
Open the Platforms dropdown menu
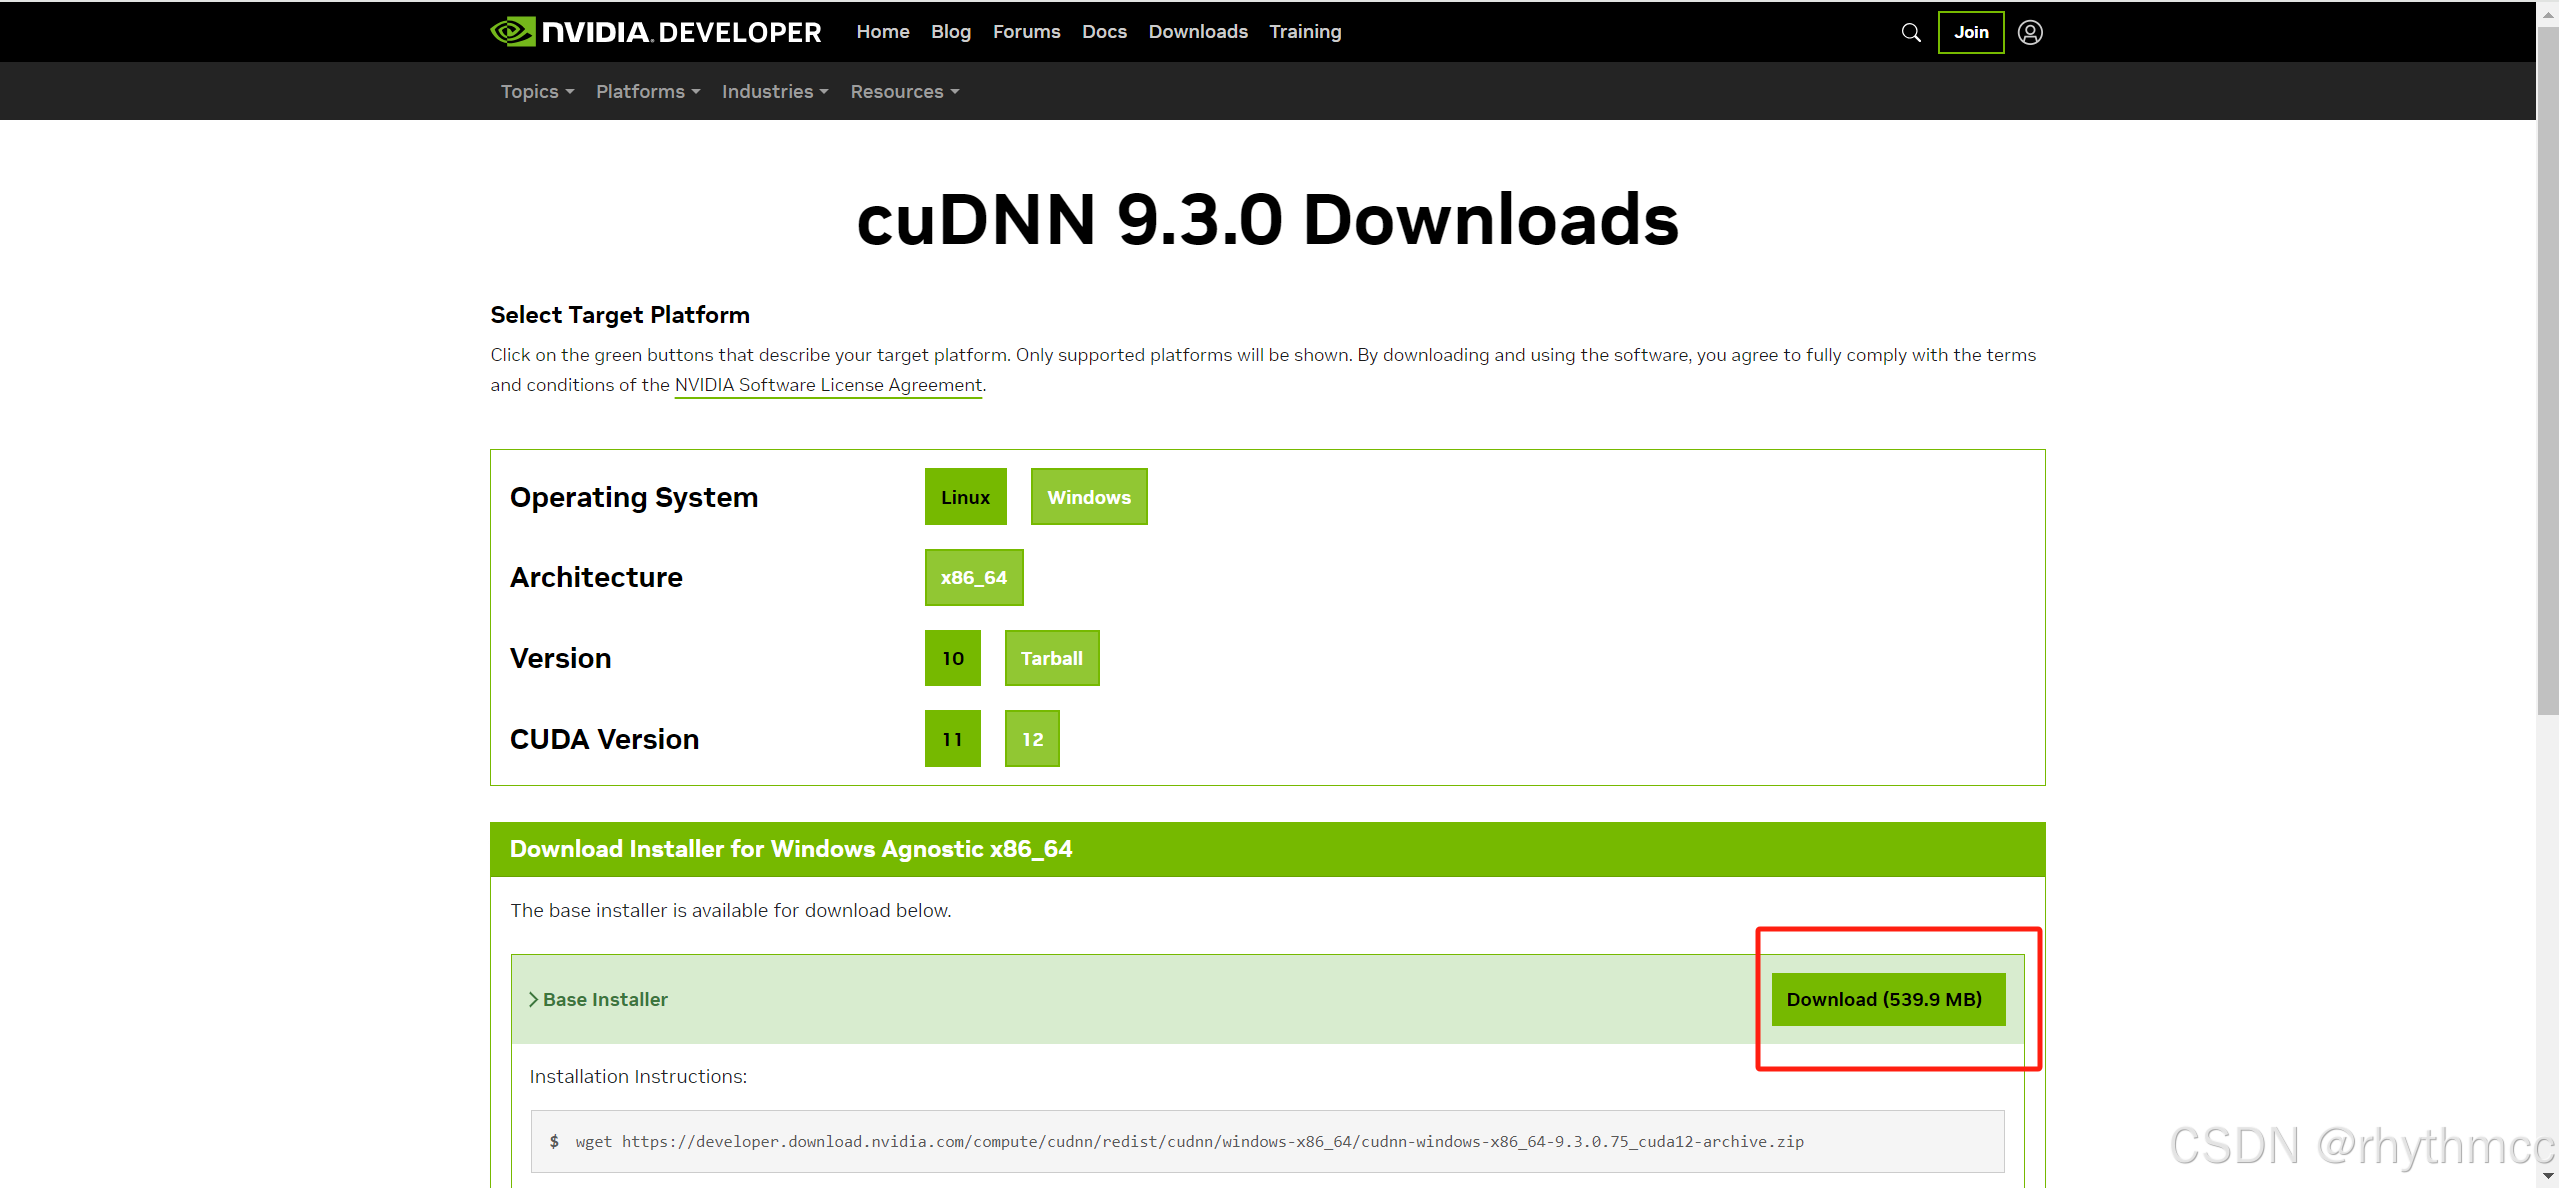click(x=647, y=91)
